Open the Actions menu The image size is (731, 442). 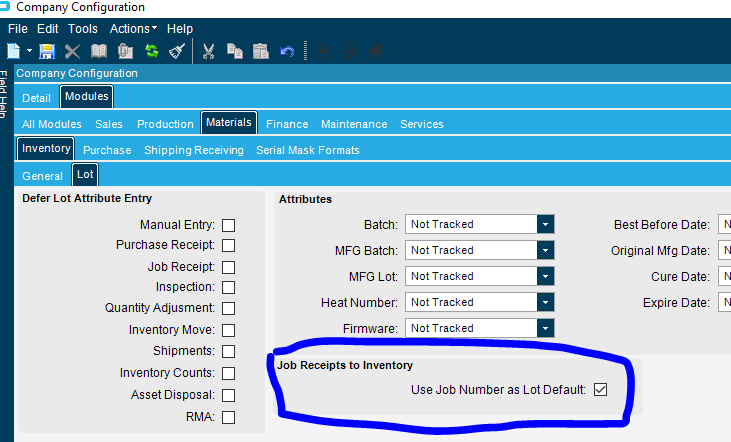click(x=133, y=29)
